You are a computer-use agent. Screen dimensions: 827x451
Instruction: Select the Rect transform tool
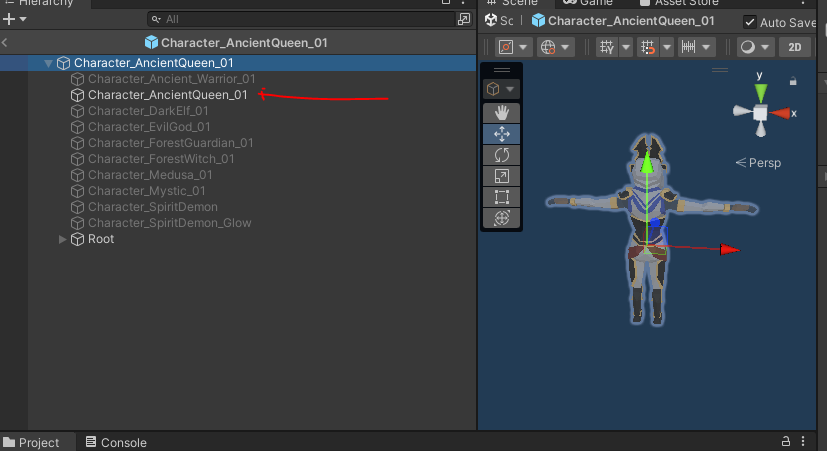pyautogui.click(x=502, y=197)
